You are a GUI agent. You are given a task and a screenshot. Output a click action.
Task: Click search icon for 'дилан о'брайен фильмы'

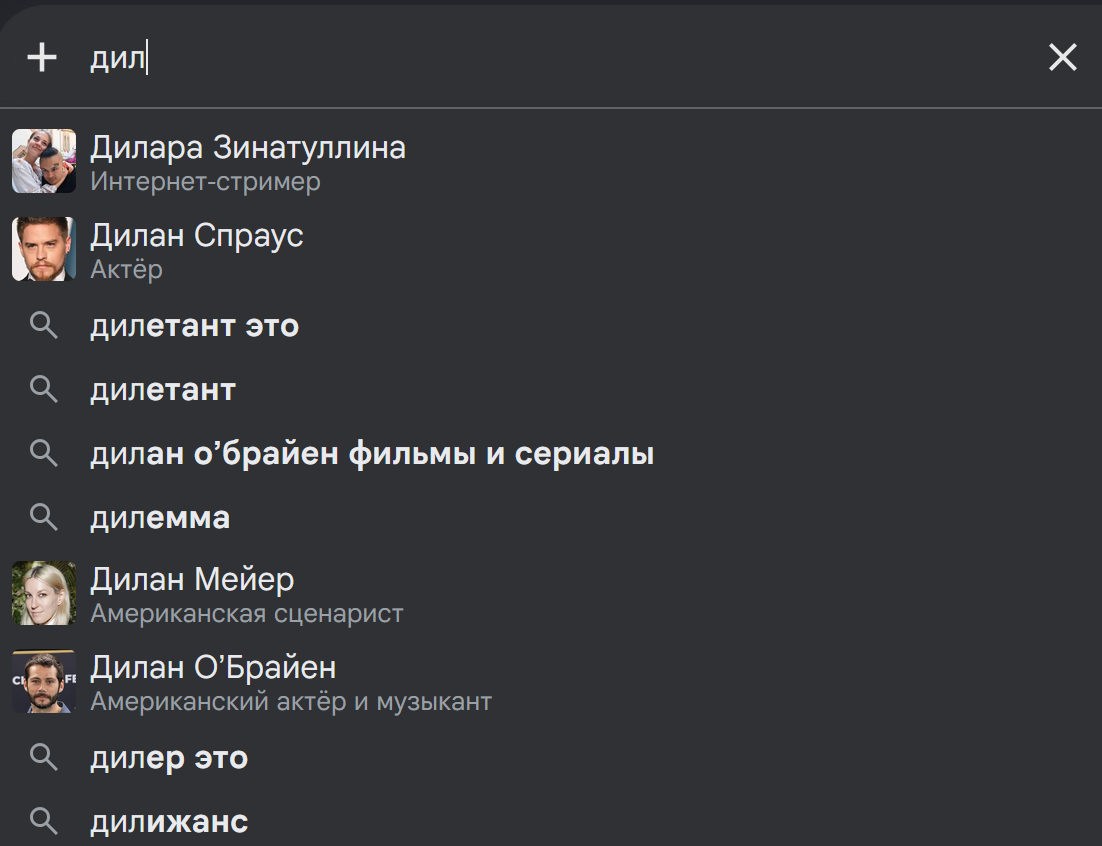point(44,453)
